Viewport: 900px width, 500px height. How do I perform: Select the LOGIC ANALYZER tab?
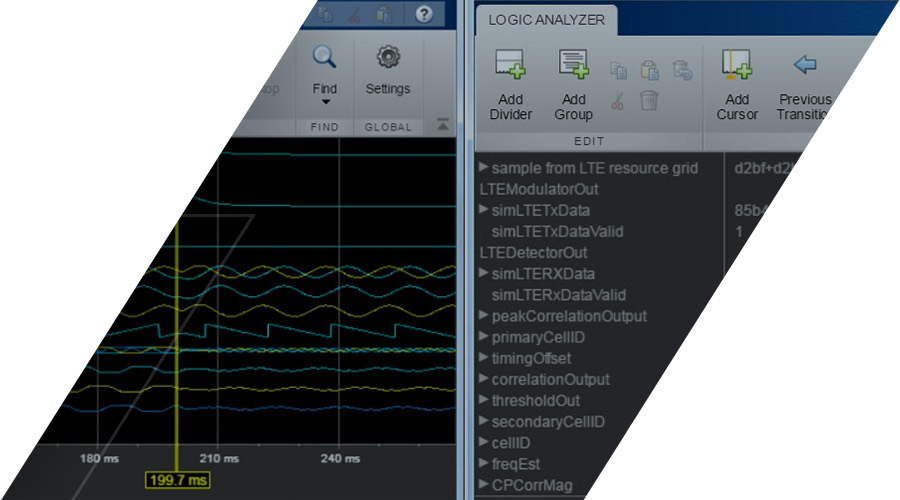coord(546,20)
